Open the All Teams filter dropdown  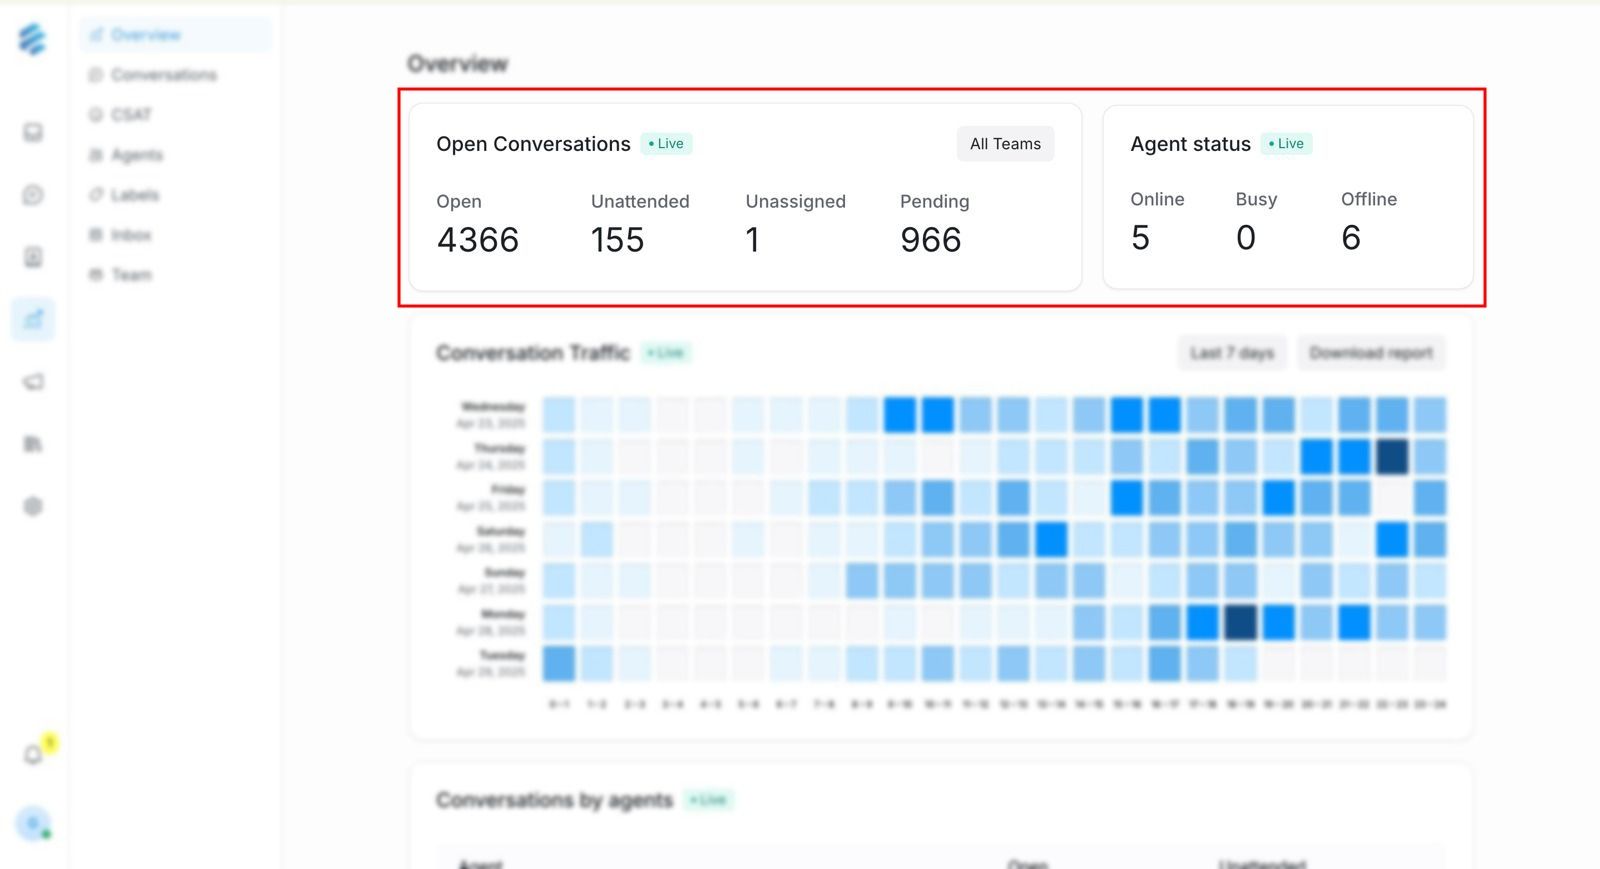(x=1005, y=144)
